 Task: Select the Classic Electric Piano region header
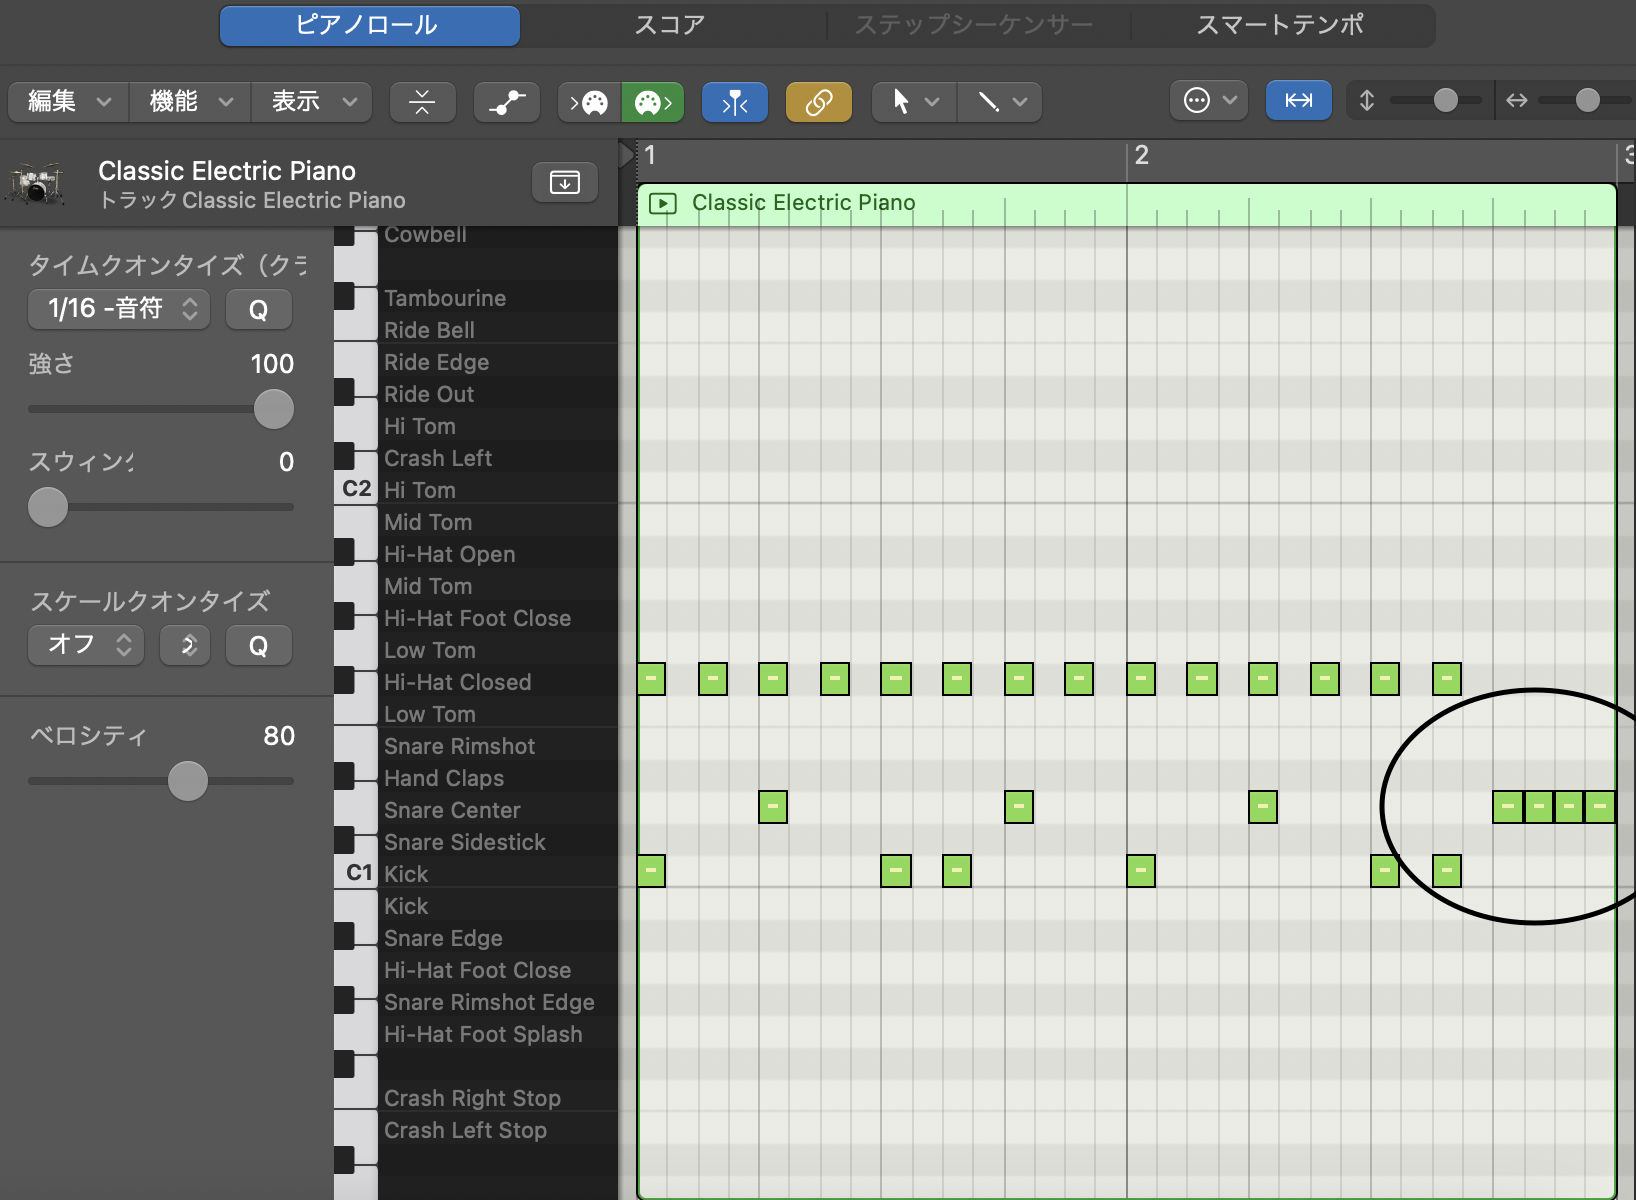click(1127, 204)
